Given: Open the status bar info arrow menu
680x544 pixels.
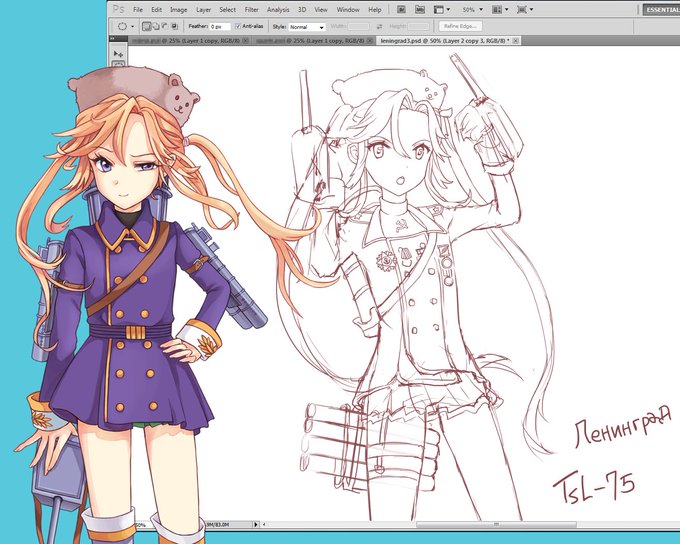Looking at the screenshot, I should 256,524.
